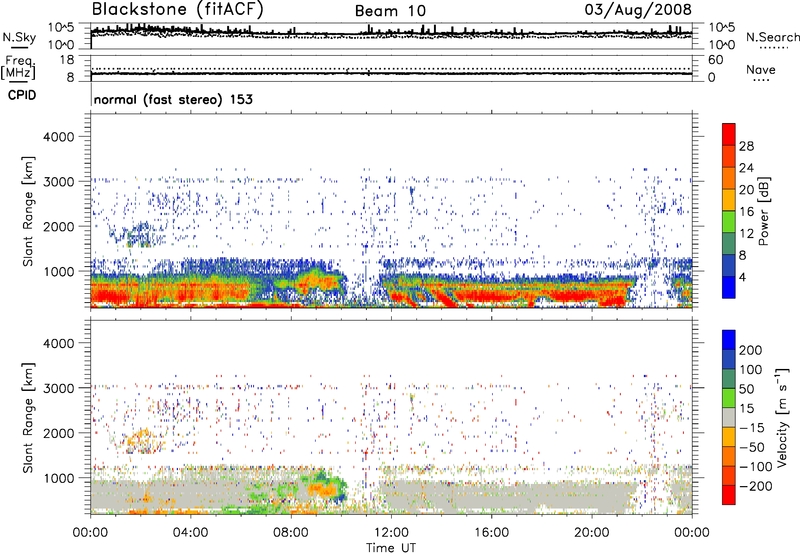Click the '16:00' time axis tick label
Viewport: 800px width, 554px height.
[491, 533]
